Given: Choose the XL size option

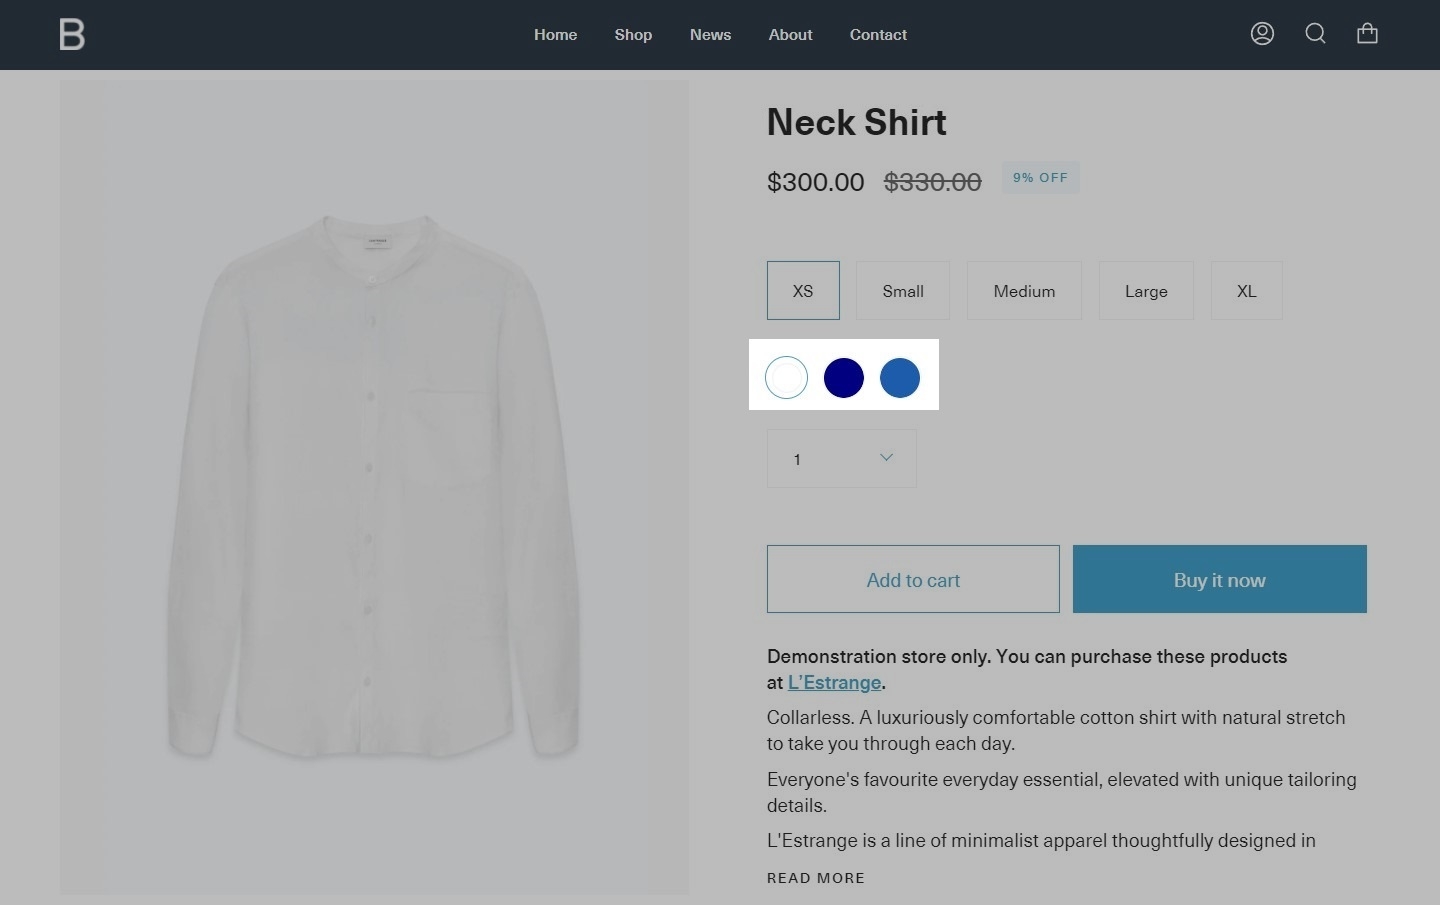Looking at the screenshot, I should [x=1246, y=291].
